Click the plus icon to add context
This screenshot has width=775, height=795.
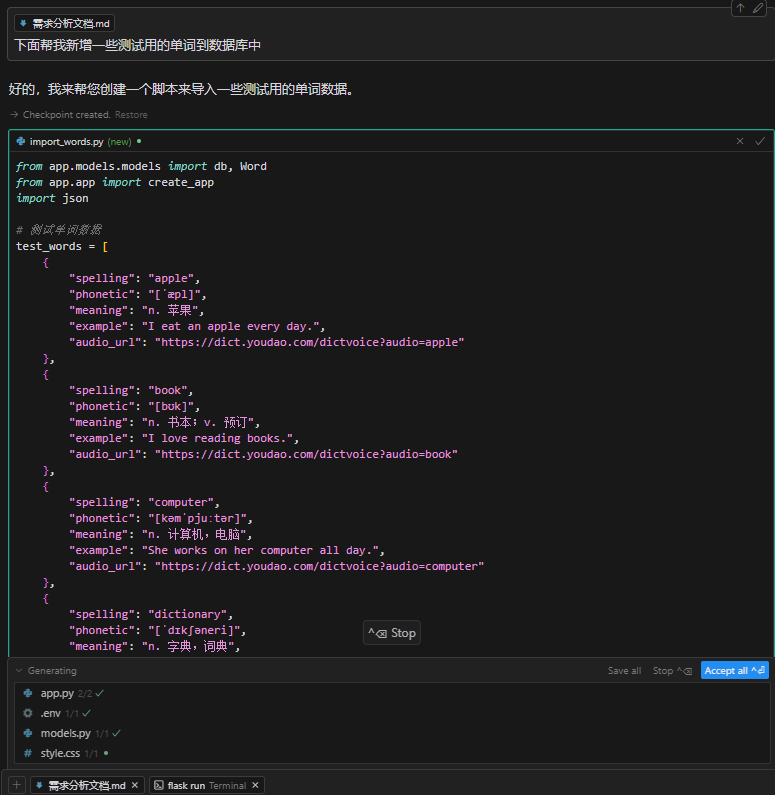point(16,785)
